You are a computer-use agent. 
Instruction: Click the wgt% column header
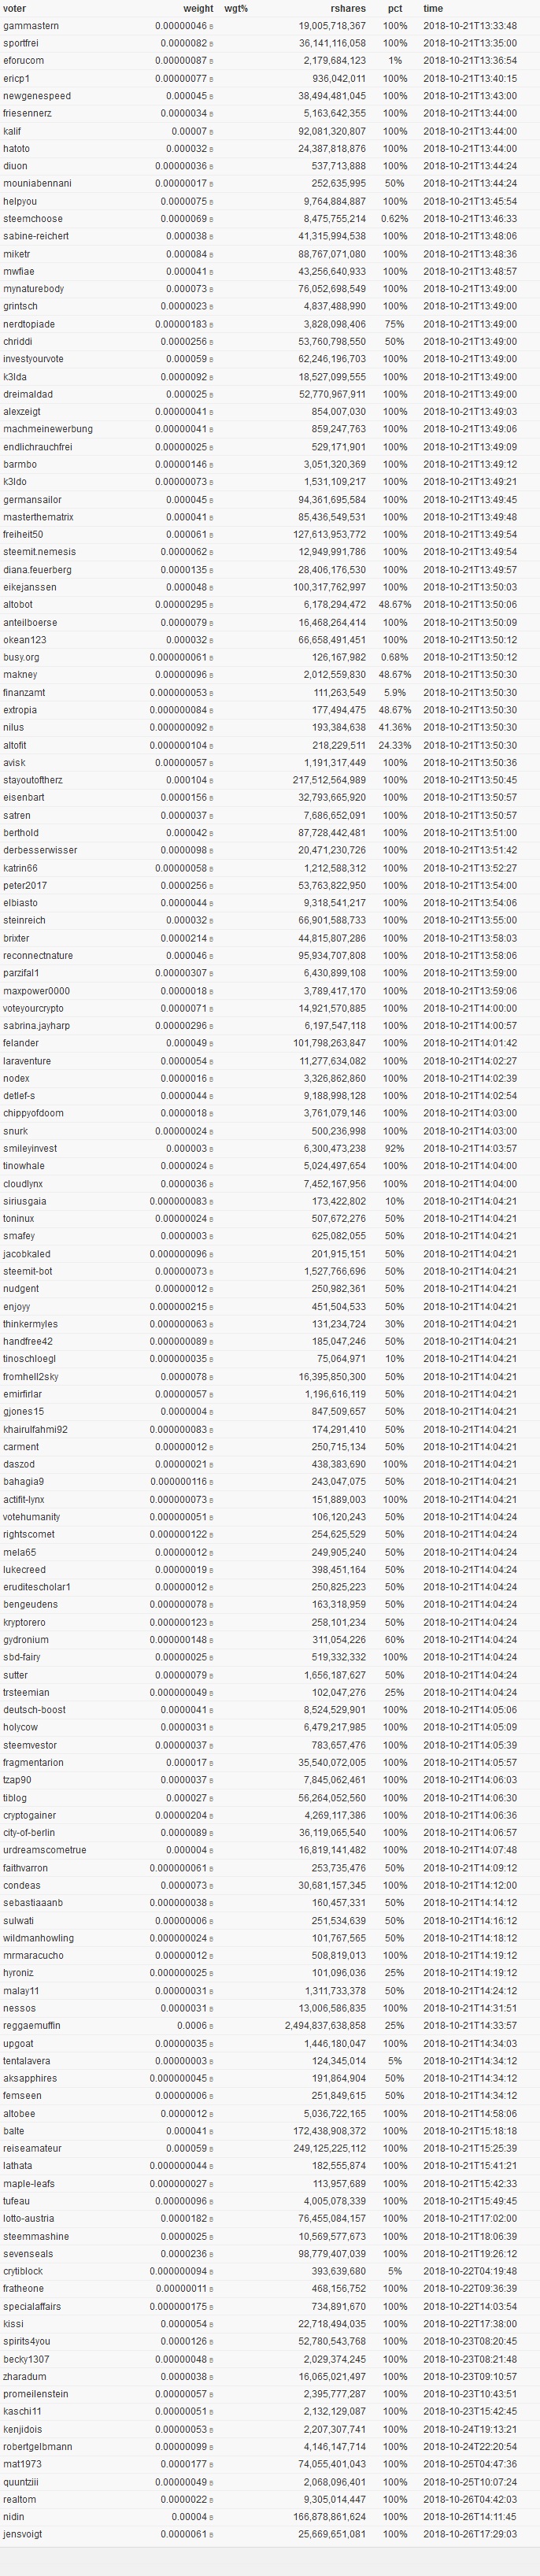pos(236,8)
